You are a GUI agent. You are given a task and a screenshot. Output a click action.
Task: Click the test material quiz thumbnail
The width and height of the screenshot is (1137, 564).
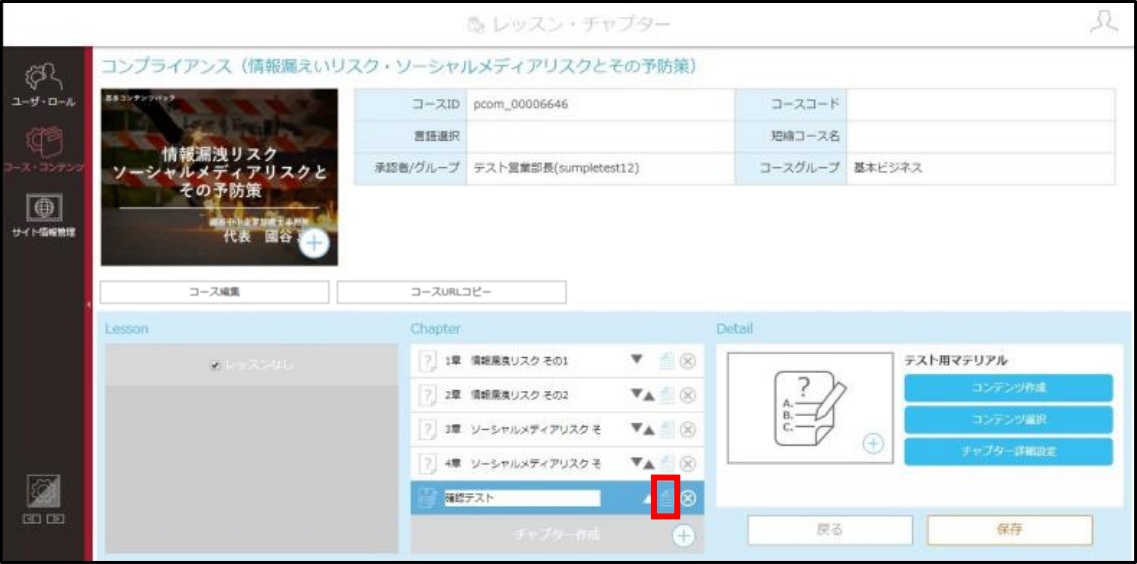point(810,408)
